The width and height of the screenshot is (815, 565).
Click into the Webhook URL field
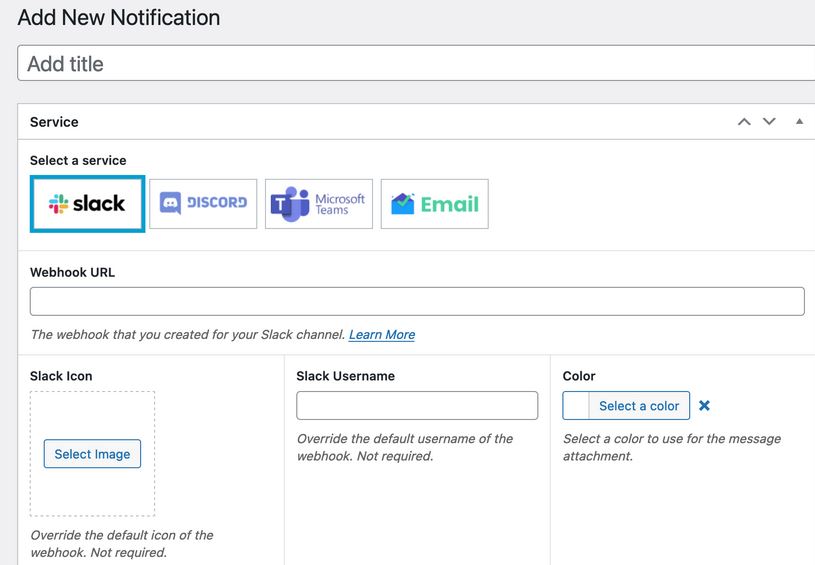(x=417, y=301)
